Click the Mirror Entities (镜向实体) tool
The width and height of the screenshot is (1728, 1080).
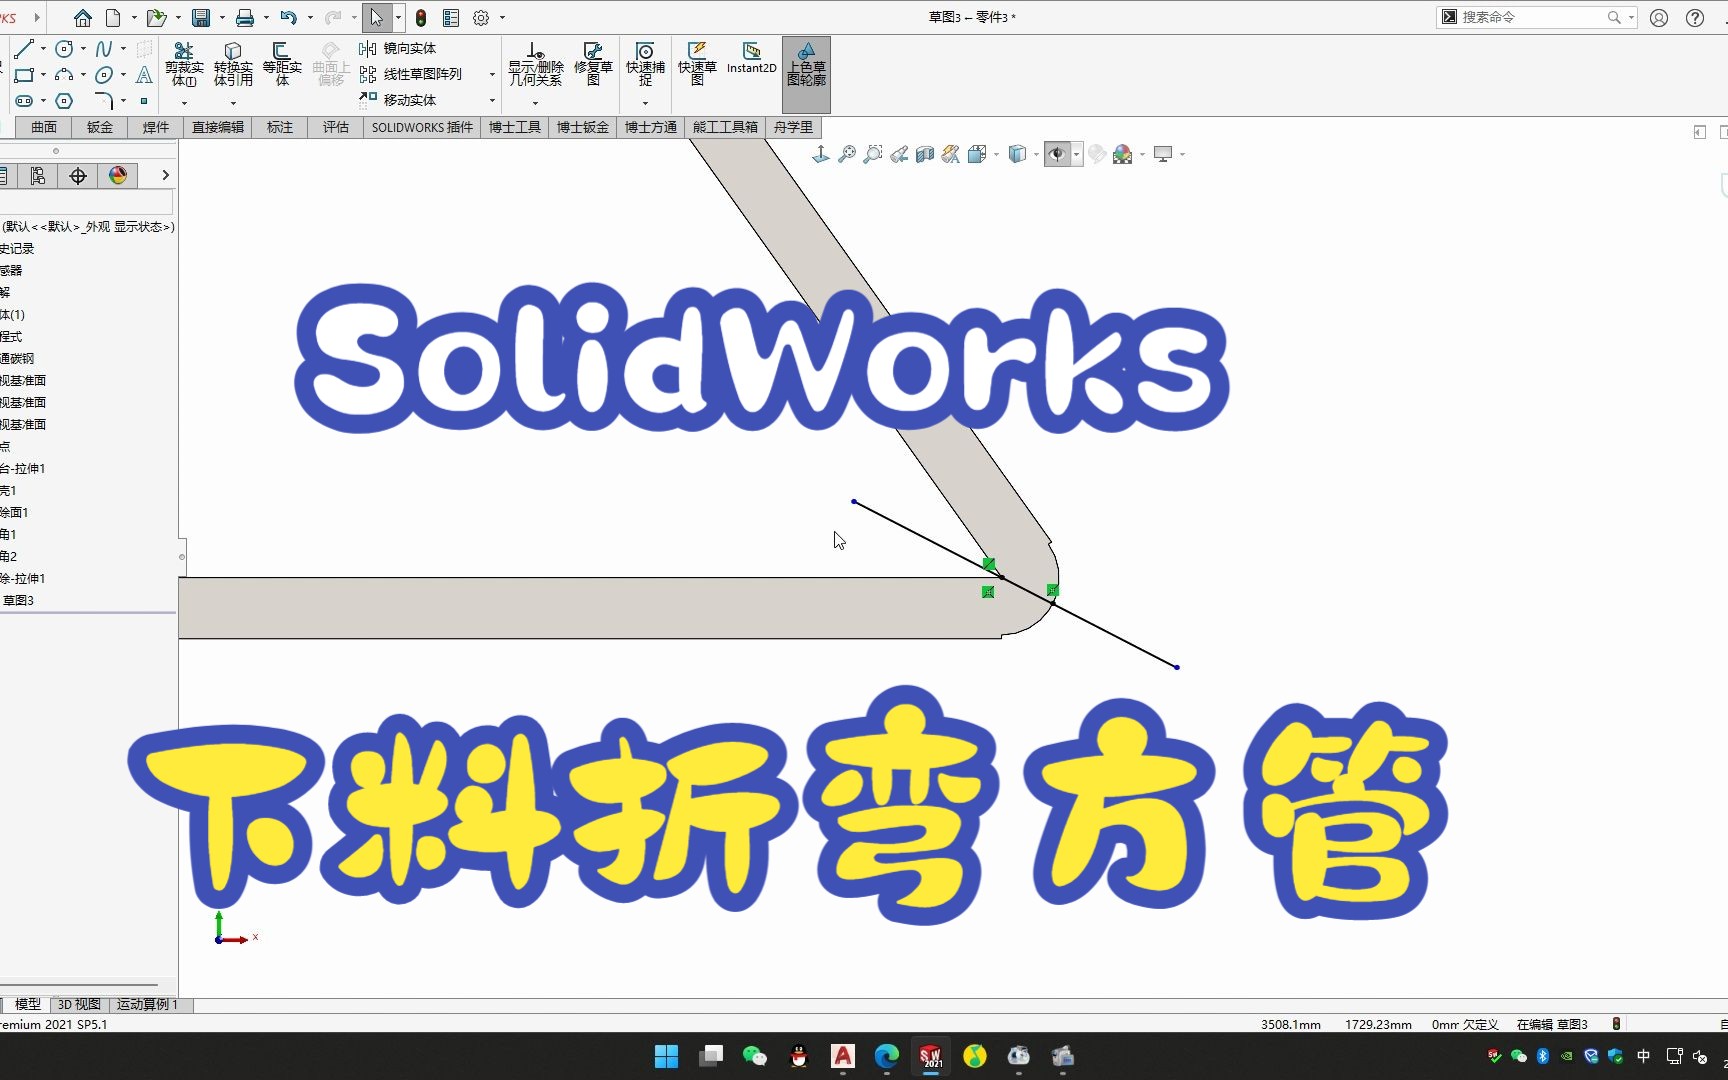(400, 48)
